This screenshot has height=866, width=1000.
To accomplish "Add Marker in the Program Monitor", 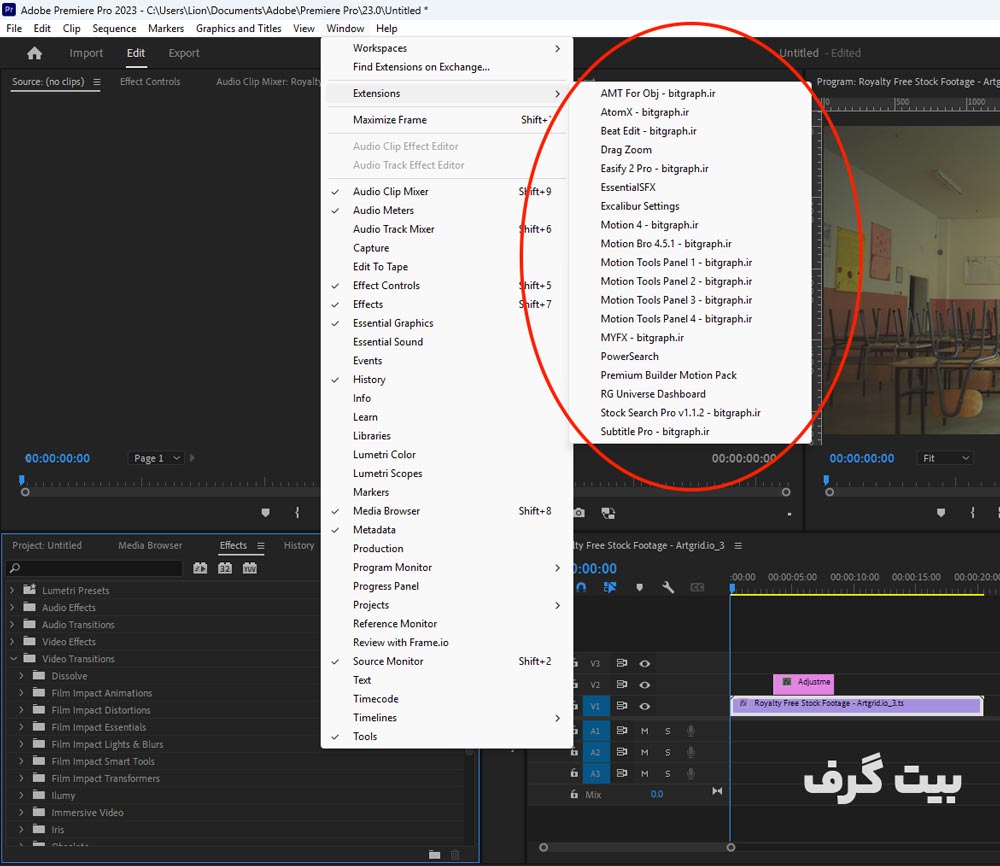I will tap(941, 512).
